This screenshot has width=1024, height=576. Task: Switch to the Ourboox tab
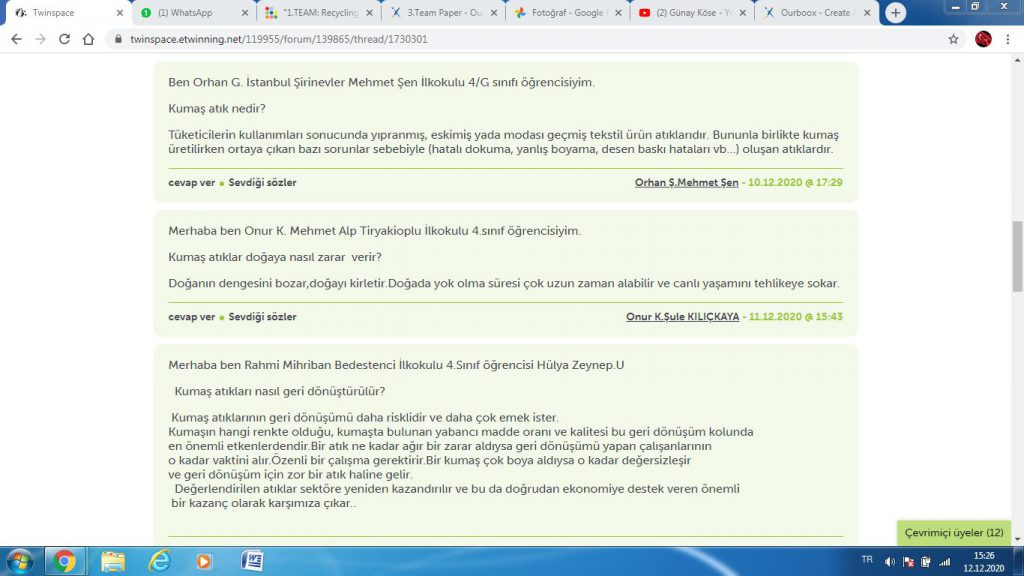click(x=815, y=13)
